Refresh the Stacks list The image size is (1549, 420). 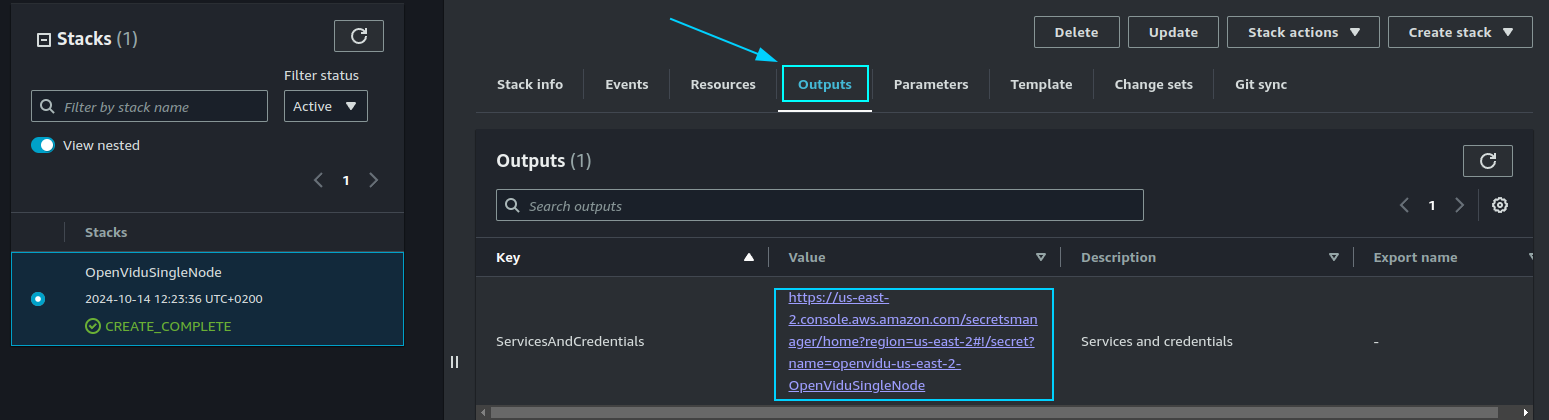tap(358, 36)
